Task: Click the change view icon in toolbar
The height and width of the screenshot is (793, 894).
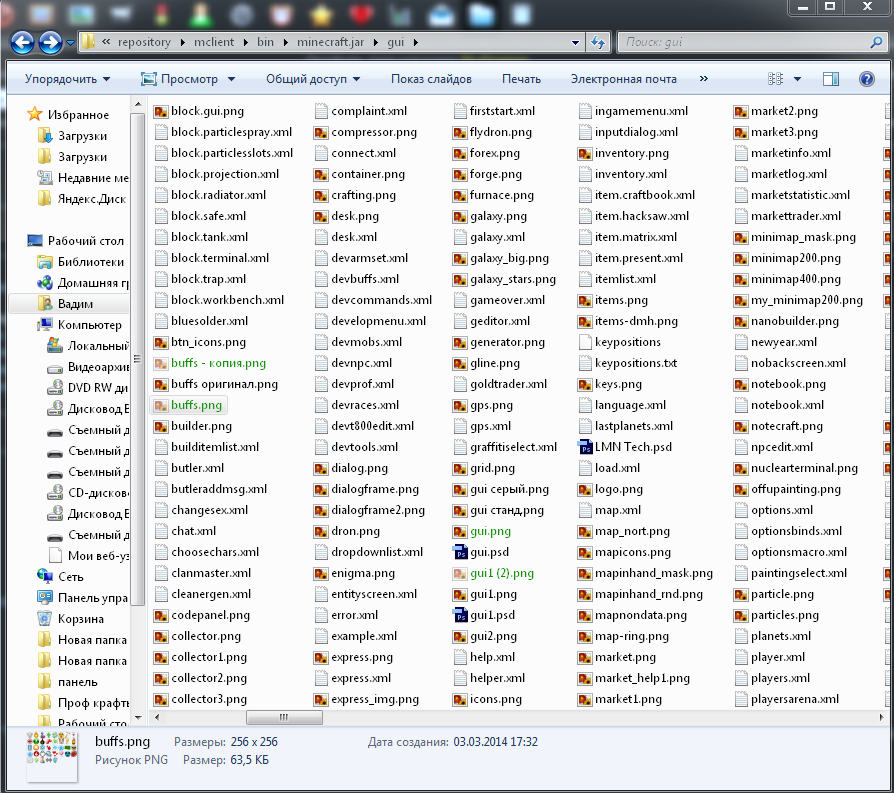Action: 776,79
